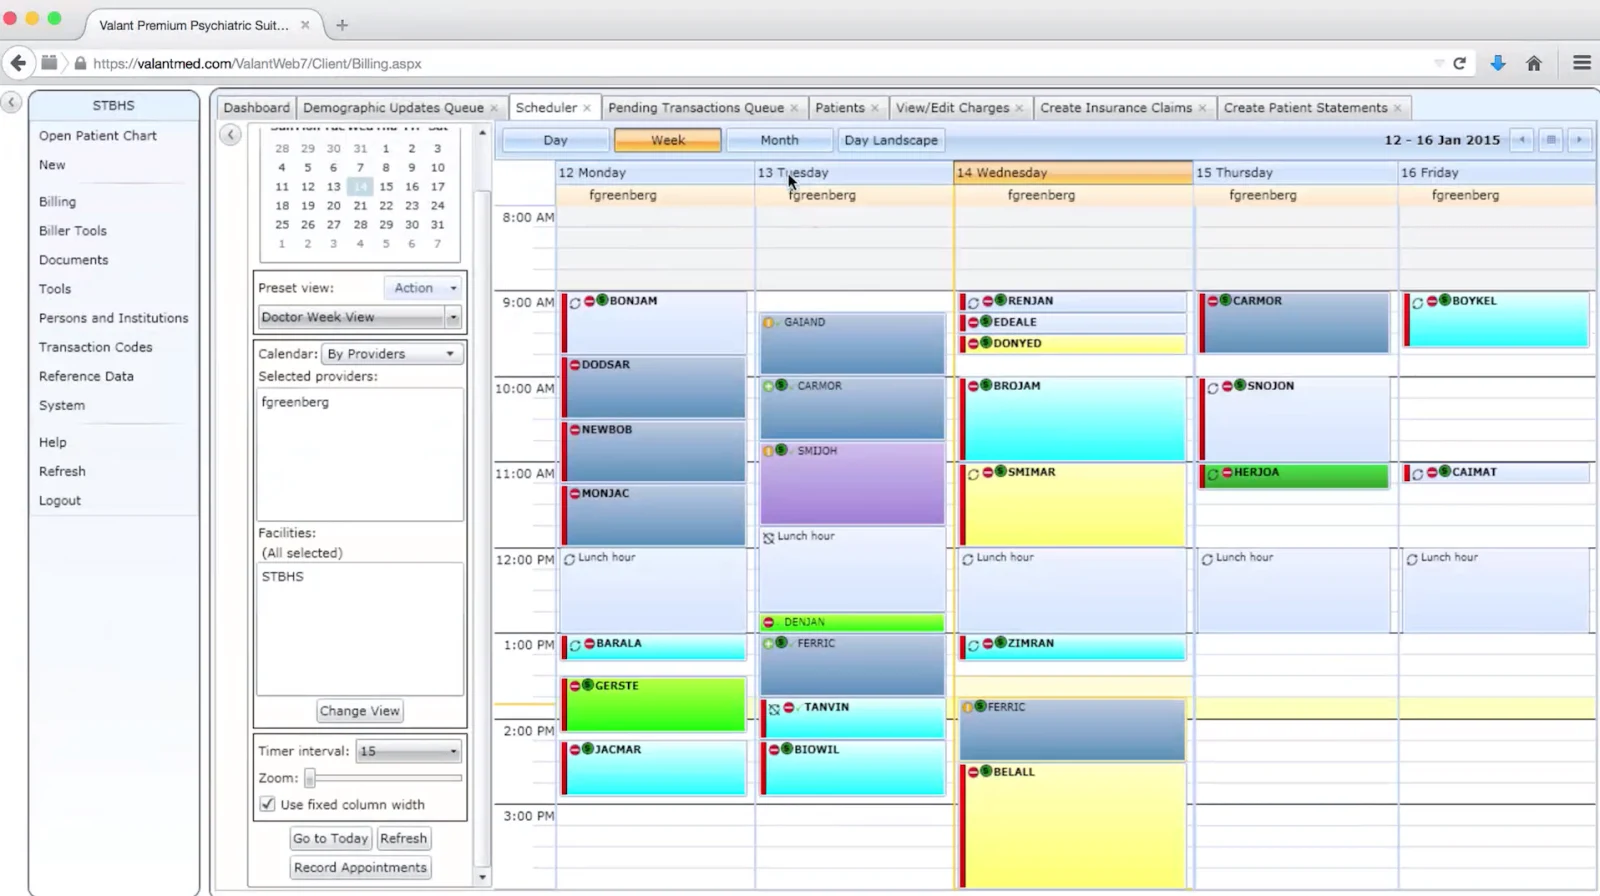1600x896 pixels.
Task: Click the calendar picker icon beside date range
Action: coord(1551,140)
